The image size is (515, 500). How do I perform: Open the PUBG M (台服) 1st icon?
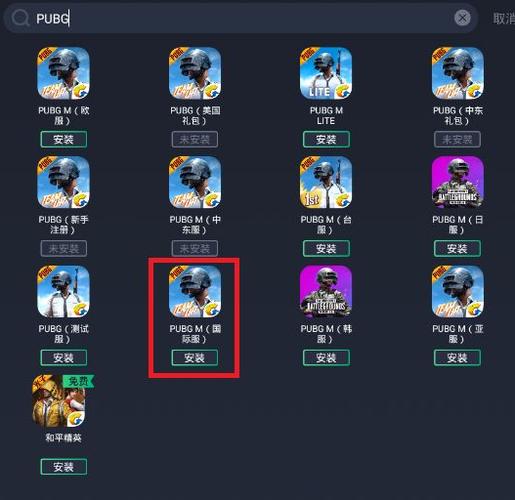click(326, 182)
